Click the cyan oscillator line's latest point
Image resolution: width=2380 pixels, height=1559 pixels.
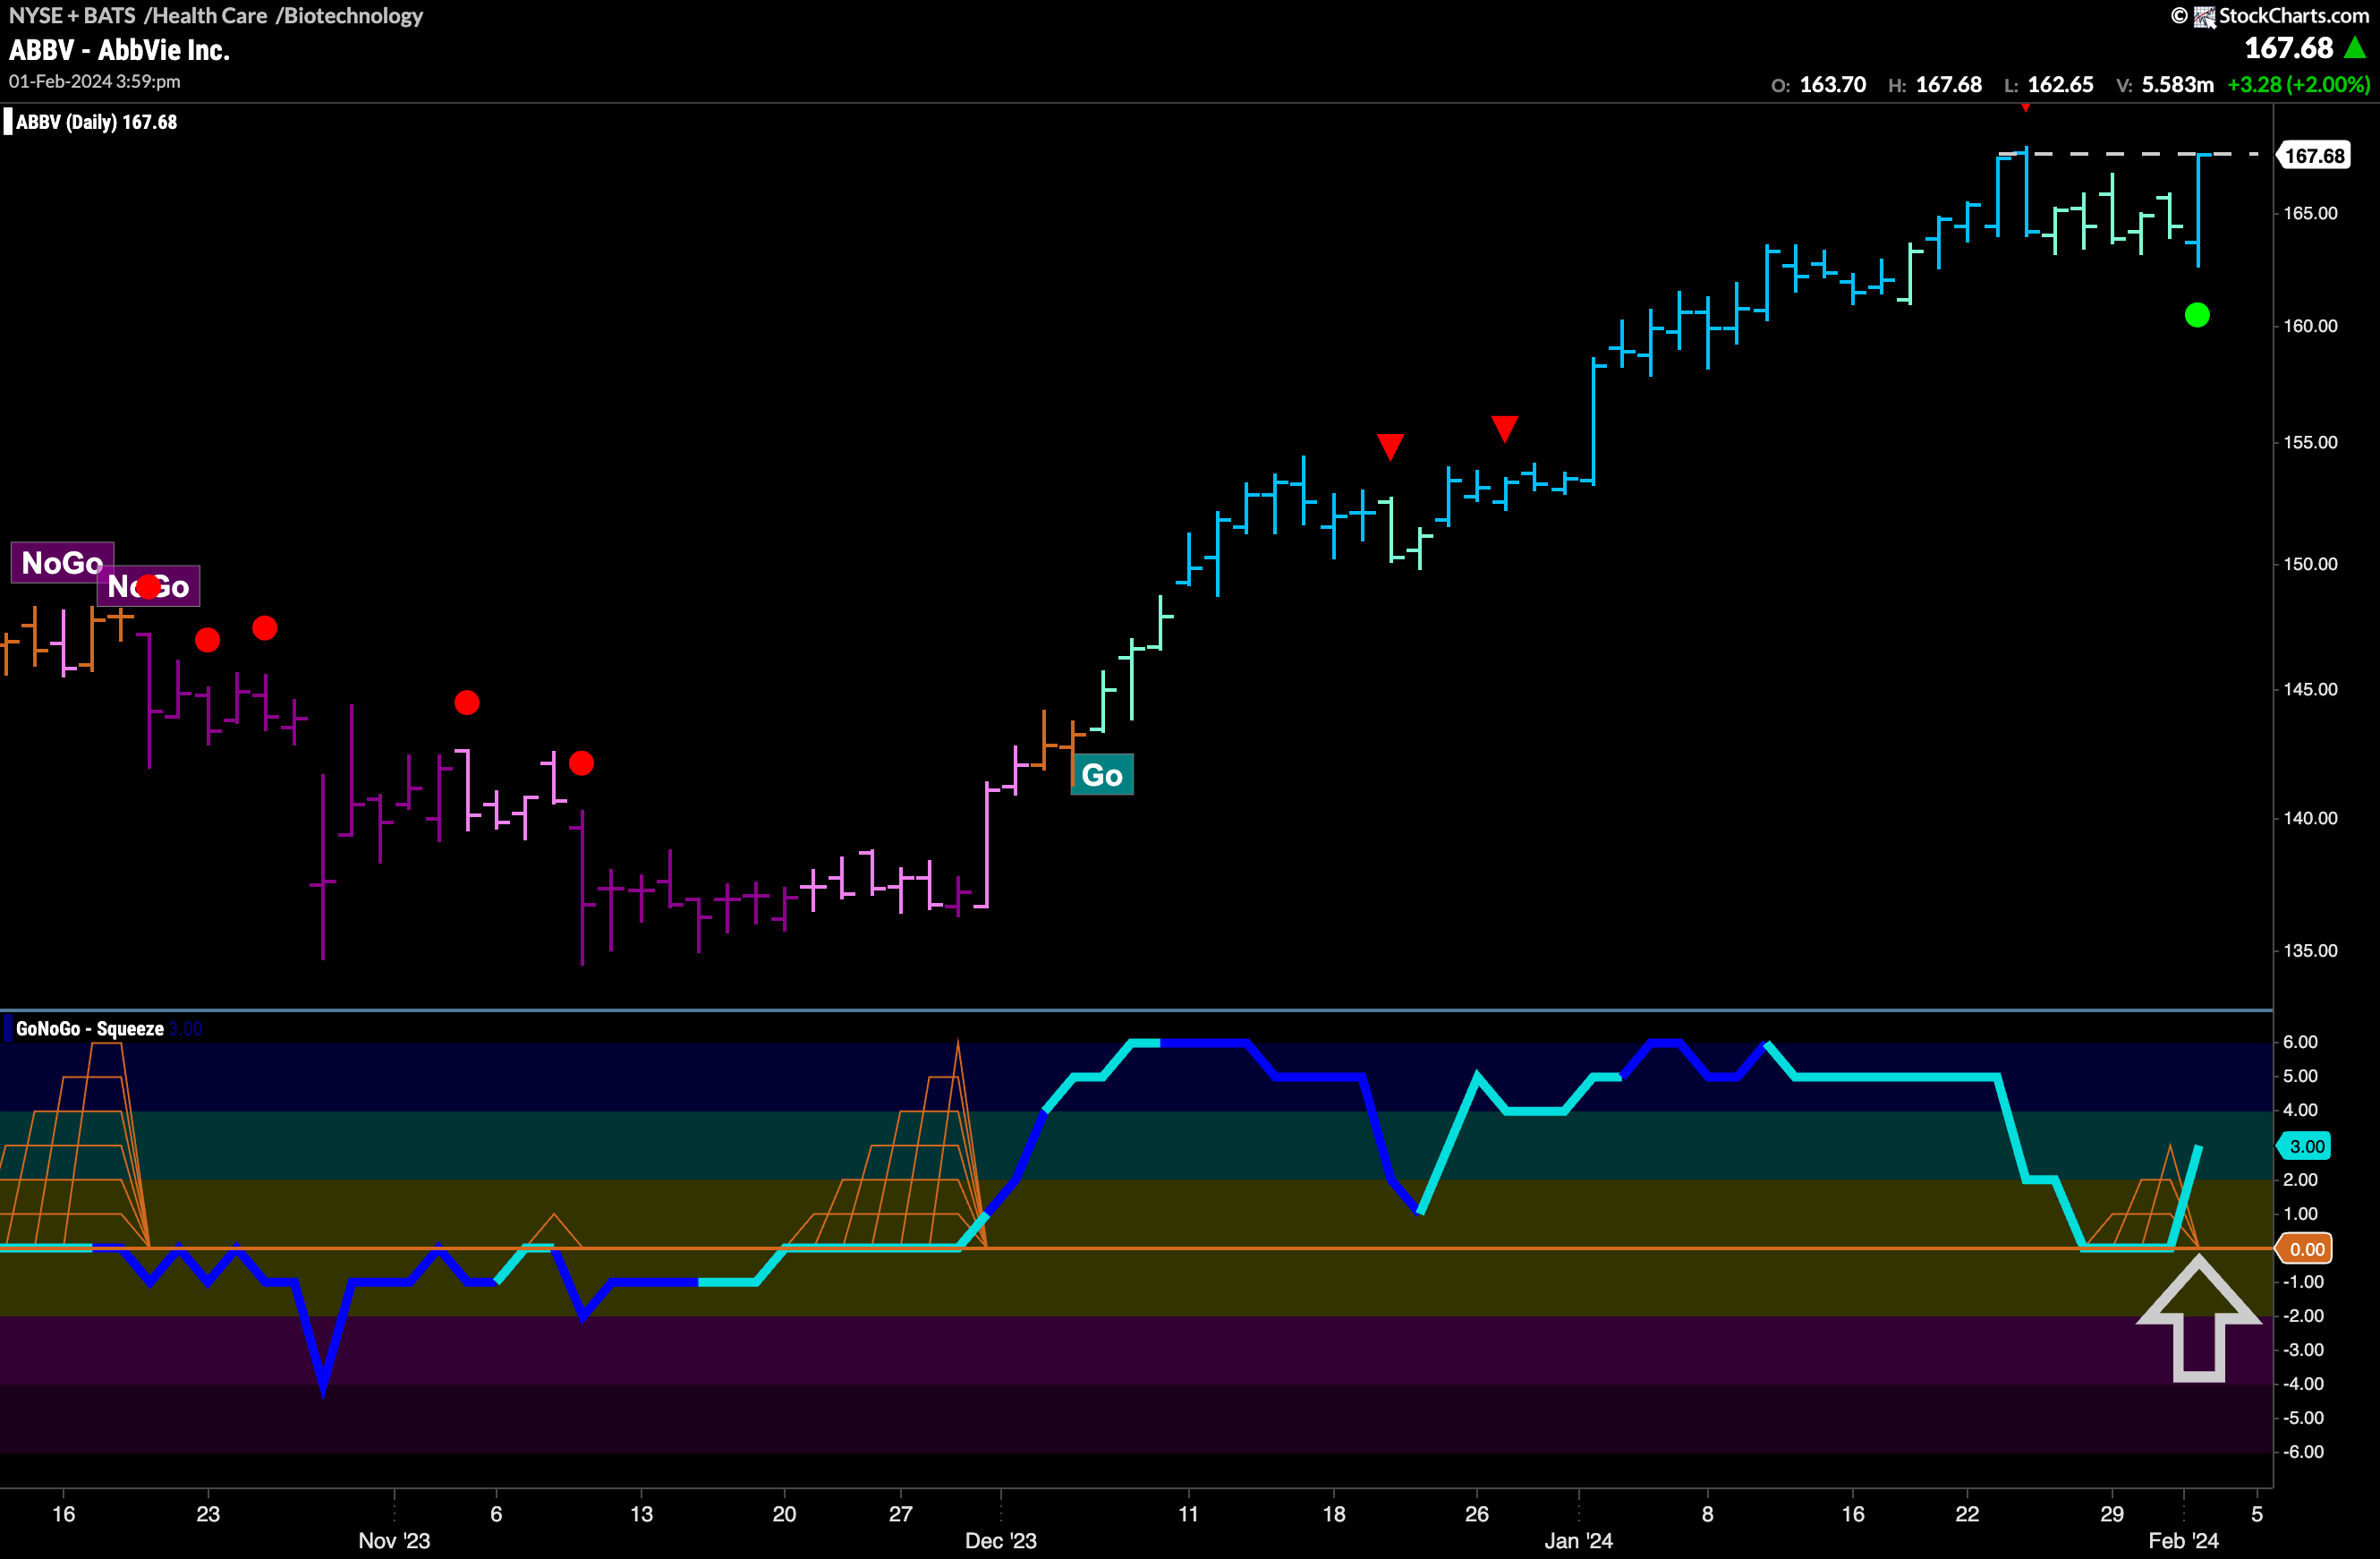tap(2198, 1148)
